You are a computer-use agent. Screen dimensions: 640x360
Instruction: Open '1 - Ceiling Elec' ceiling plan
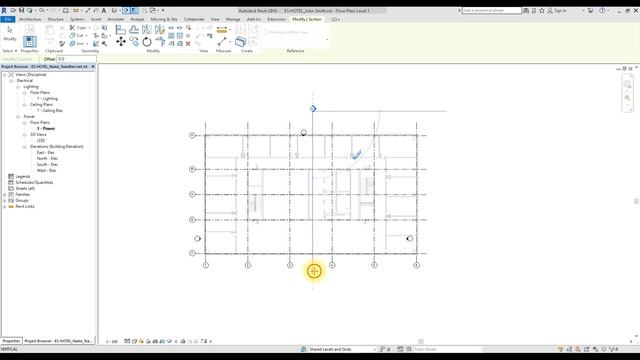pyautogui.click(x=50, y=111)
